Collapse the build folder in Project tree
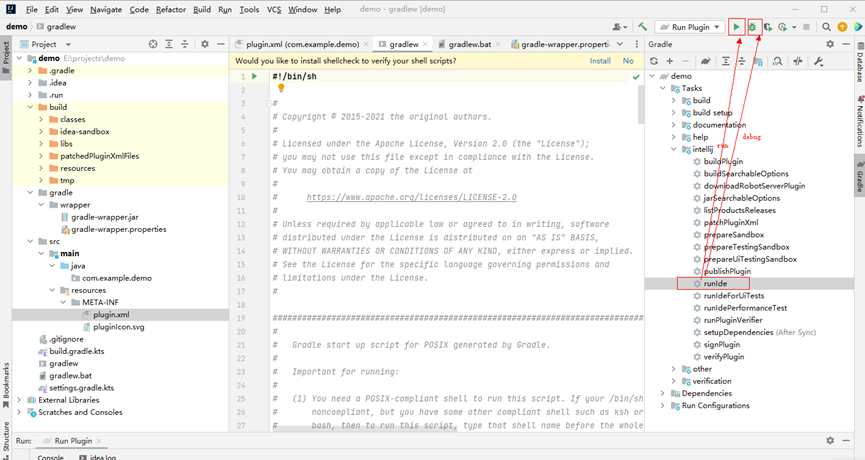The height and width of the screenshot is (460, 865). [30, 107]
